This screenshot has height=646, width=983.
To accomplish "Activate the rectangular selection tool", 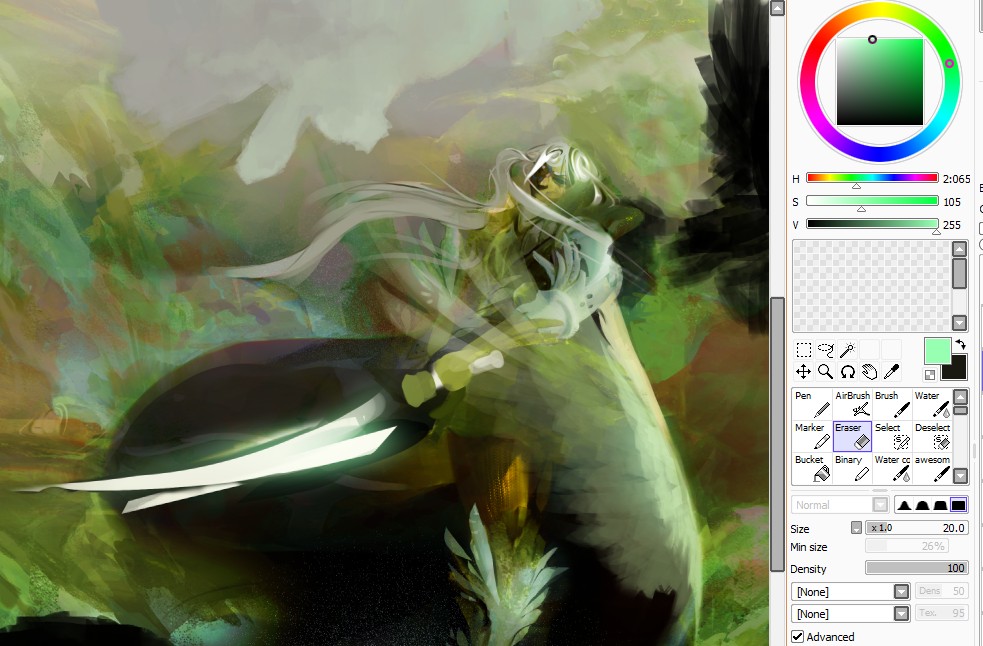I will [804, 349].
